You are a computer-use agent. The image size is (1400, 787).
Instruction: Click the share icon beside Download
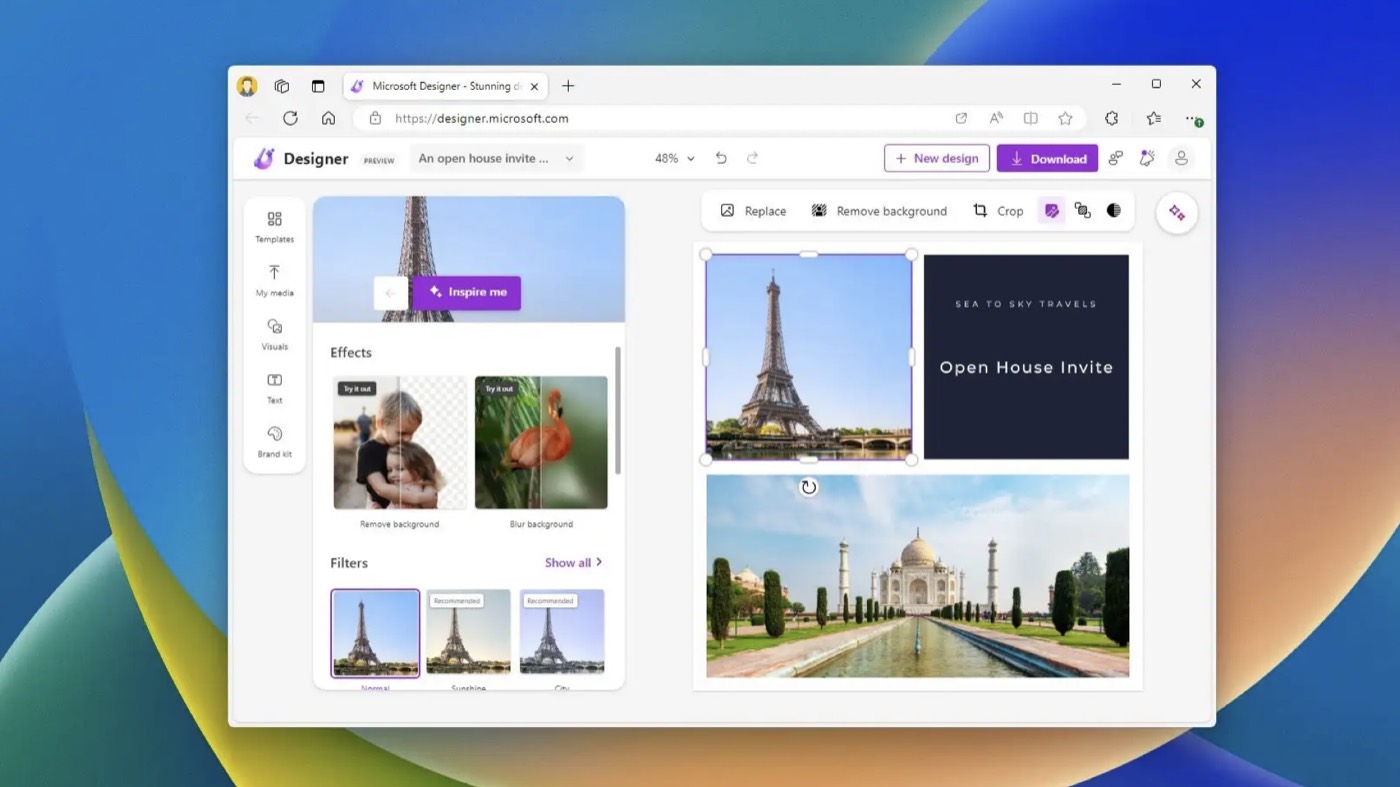[1116, 158]
